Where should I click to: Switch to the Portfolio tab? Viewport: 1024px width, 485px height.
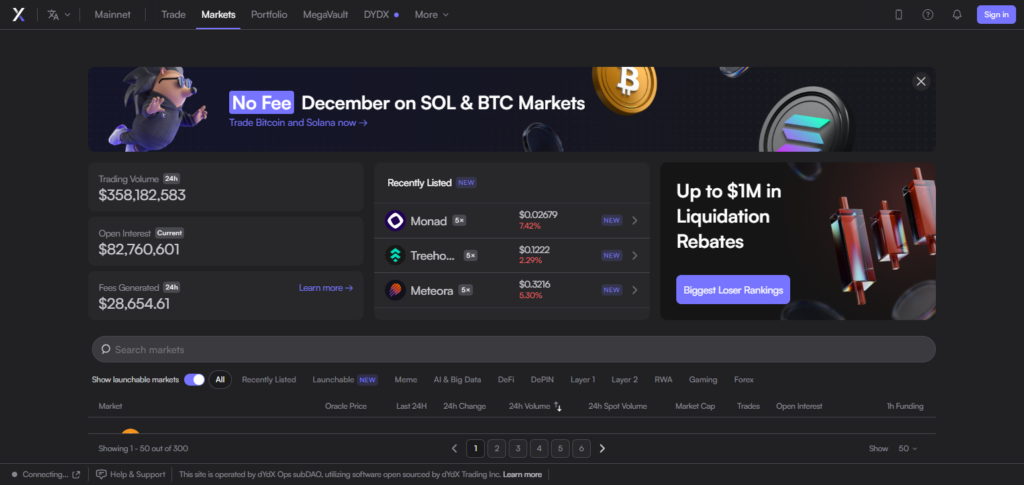pyautogui.click(x=269, y=15)
